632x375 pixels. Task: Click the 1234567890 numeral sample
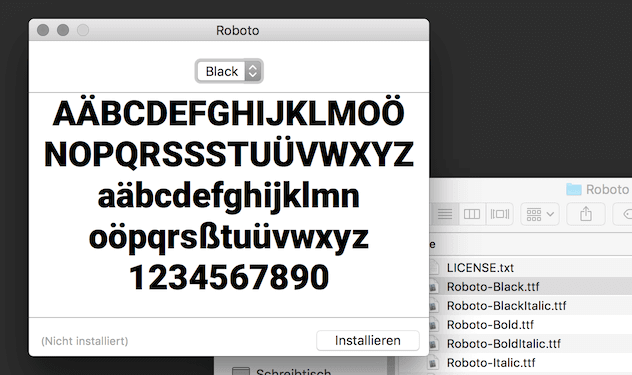(x=229, y=277)
